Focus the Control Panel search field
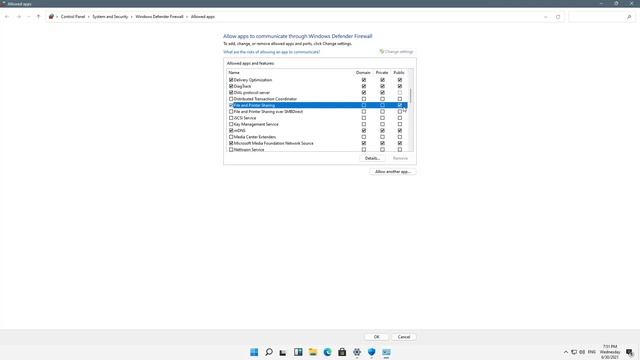 (x=597, y=17)
